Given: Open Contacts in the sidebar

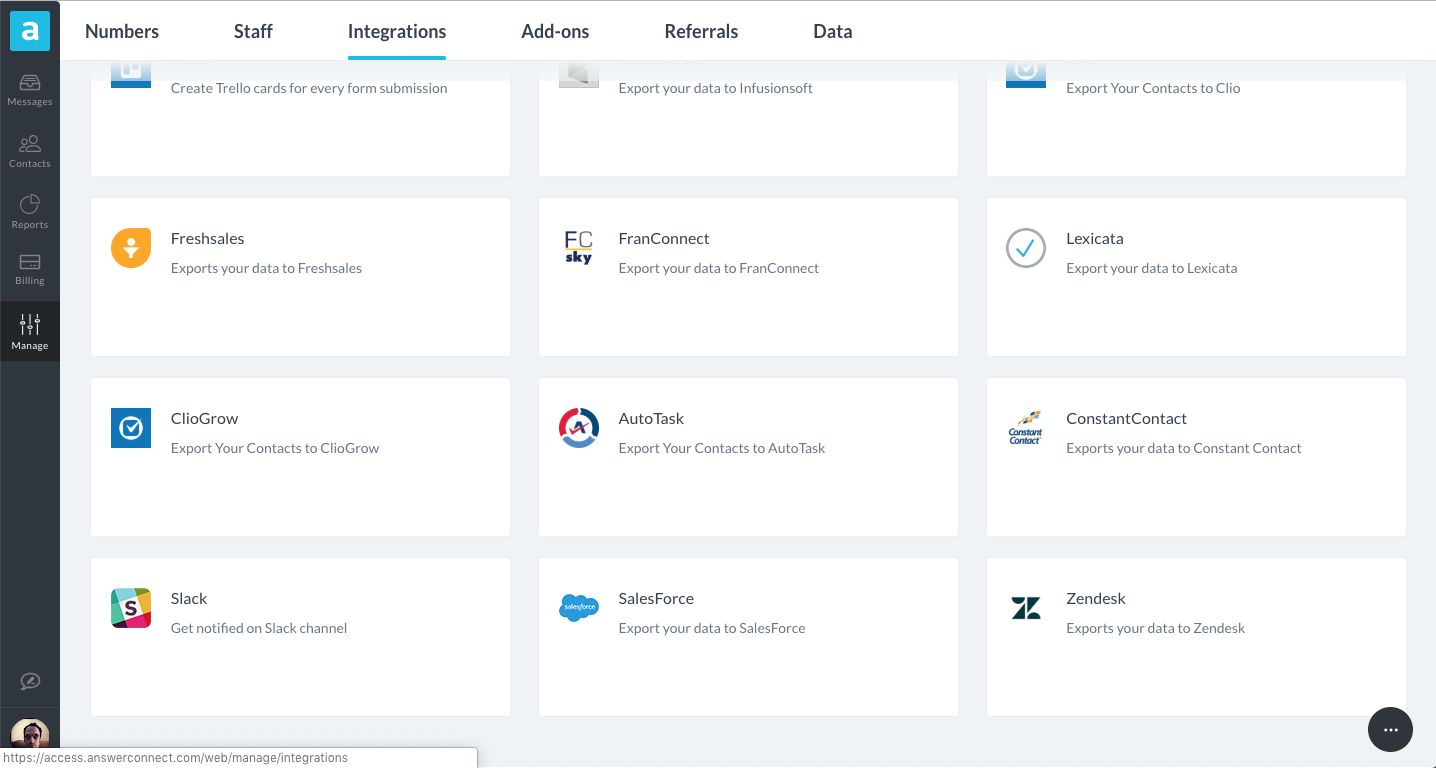Looking at the screenshot, I should pyautogui.click(x=30, y=151).
